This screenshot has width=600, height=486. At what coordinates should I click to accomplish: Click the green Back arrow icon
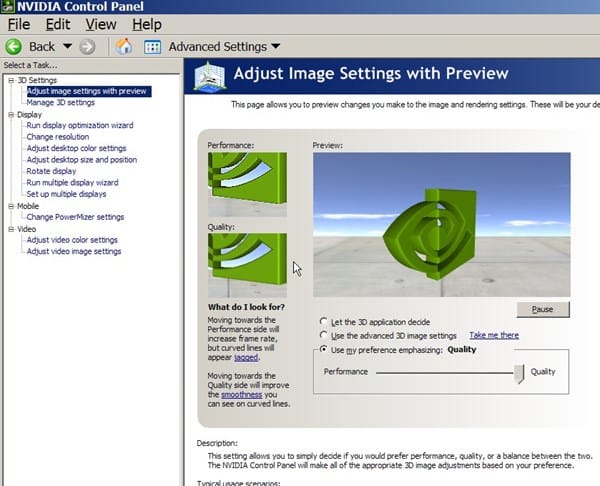click(x=13, y=47)
